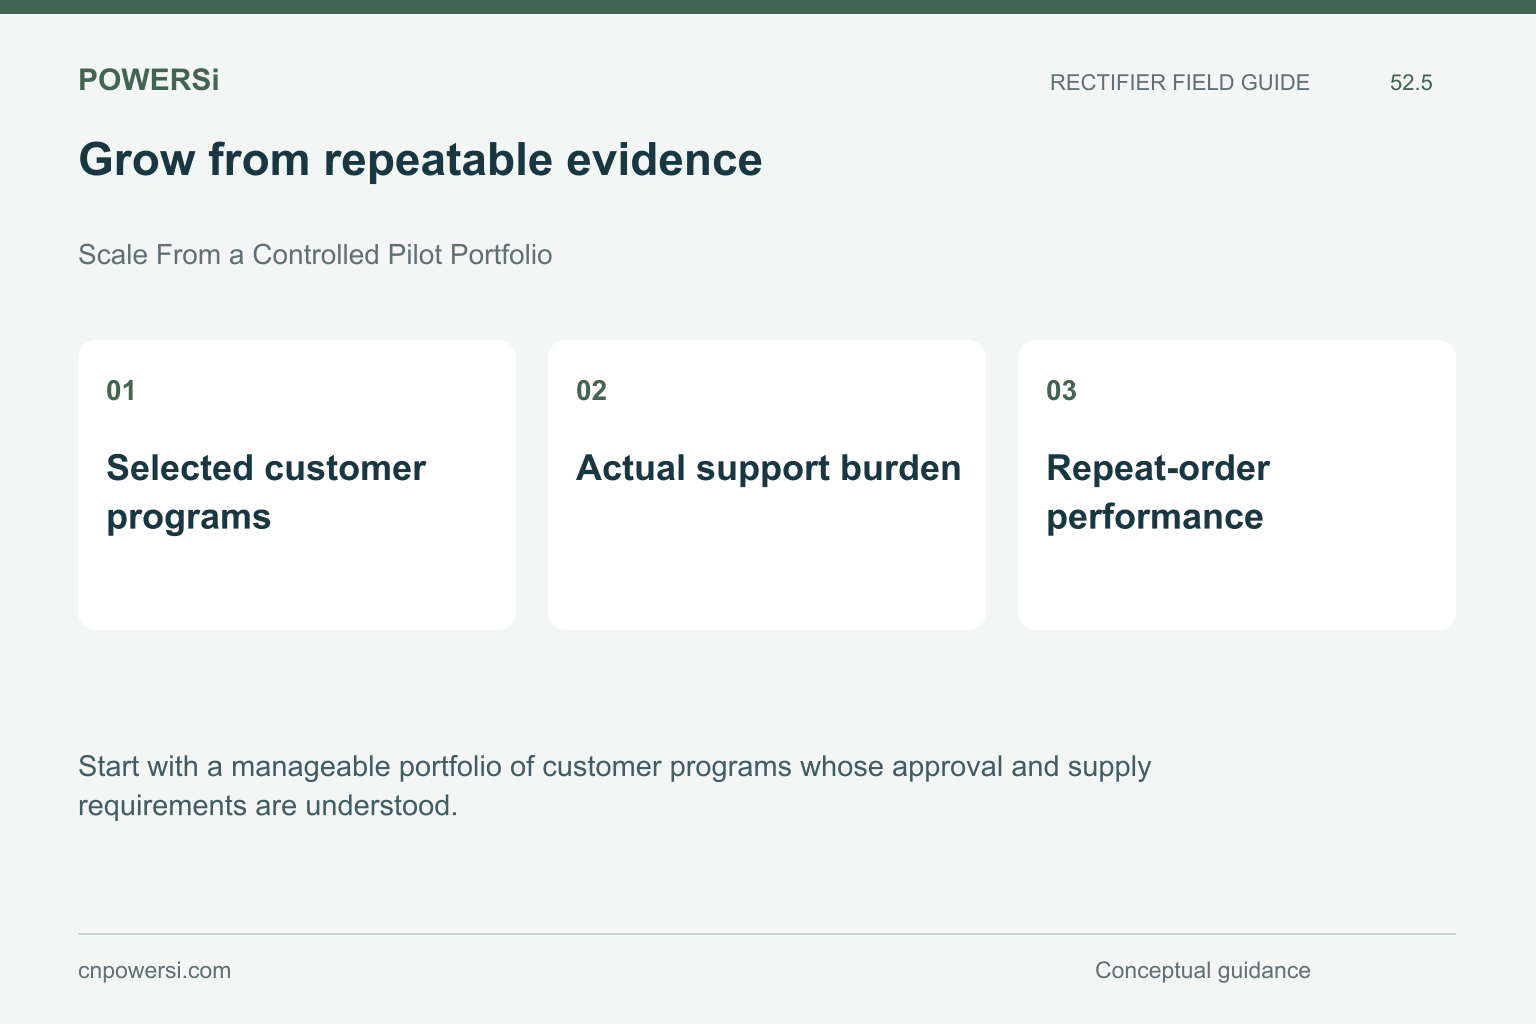Screen dimensions: 1536x1024
Task: Click the card number 01
Action: point(121,391)
